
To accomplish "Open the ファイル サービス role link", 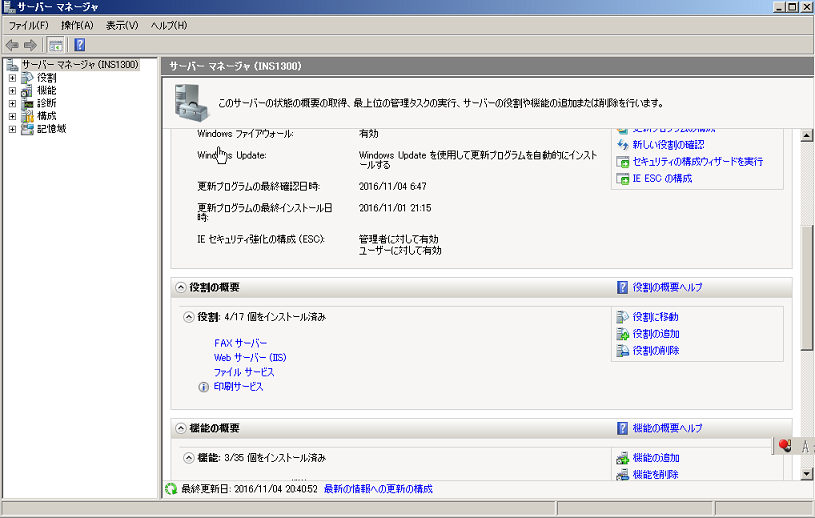I will pos(244,373).
